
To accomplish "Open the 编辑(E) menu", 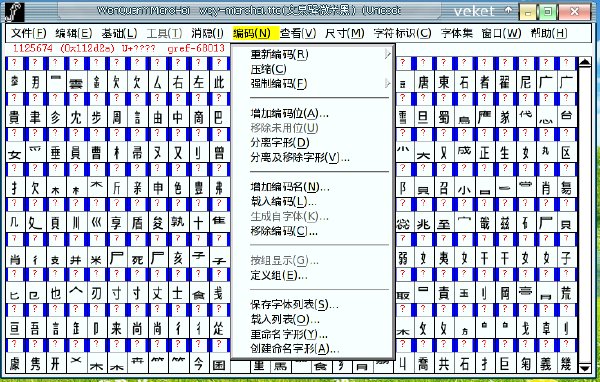I will [73, 33].
